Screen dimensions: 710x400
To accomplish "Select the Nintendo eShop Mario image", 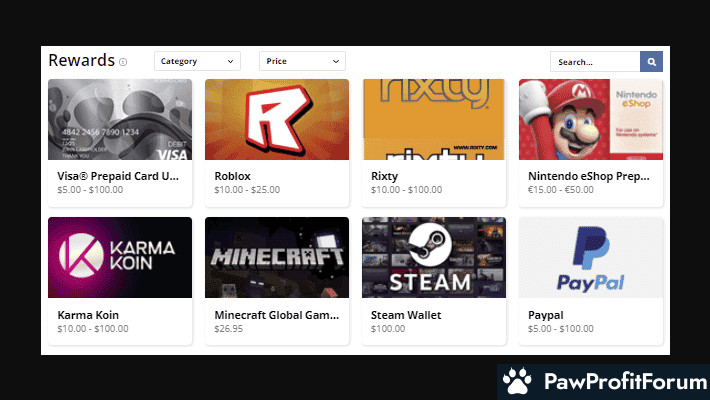I will [590, 120].
